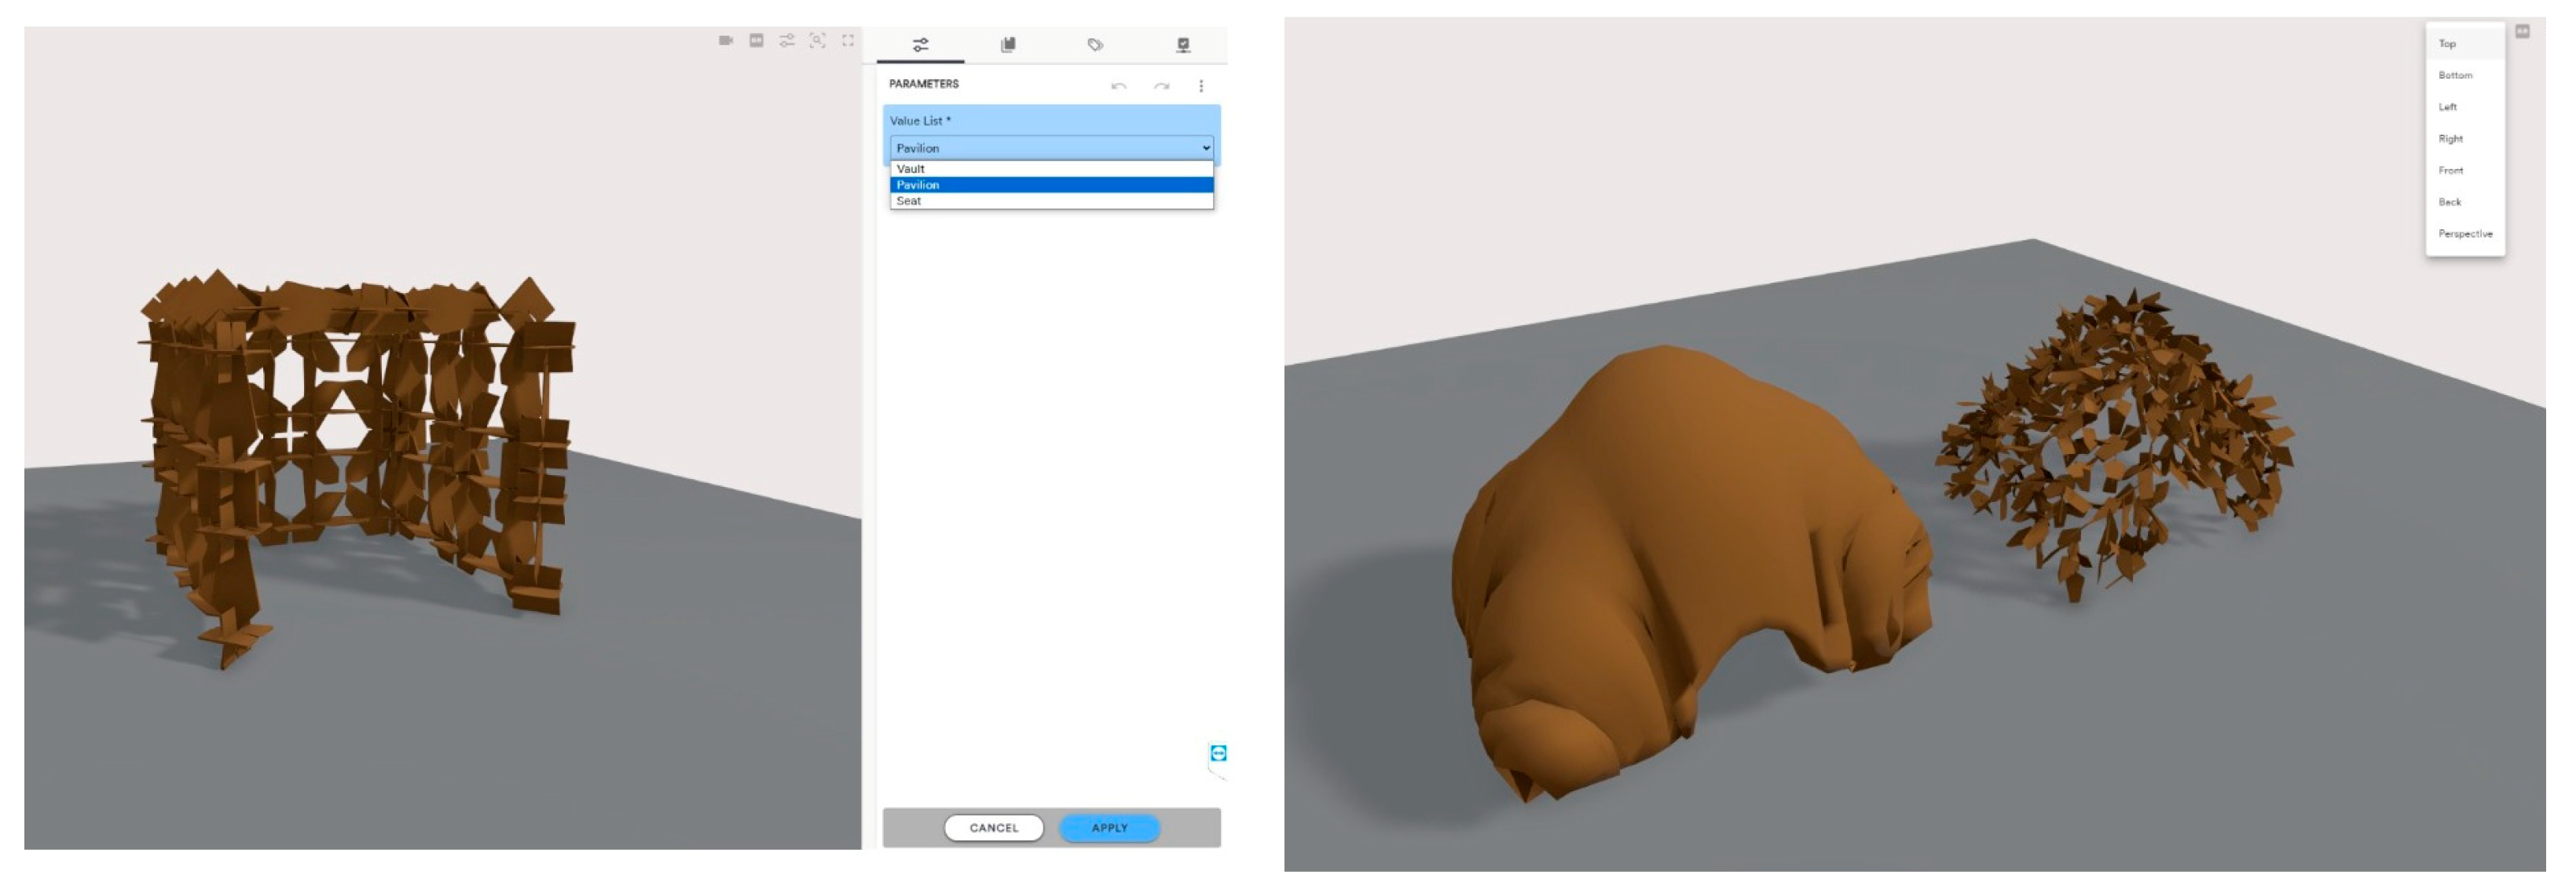
Task: Click the zoom extents magnifier icon
Action: click(x=817, y=41)
